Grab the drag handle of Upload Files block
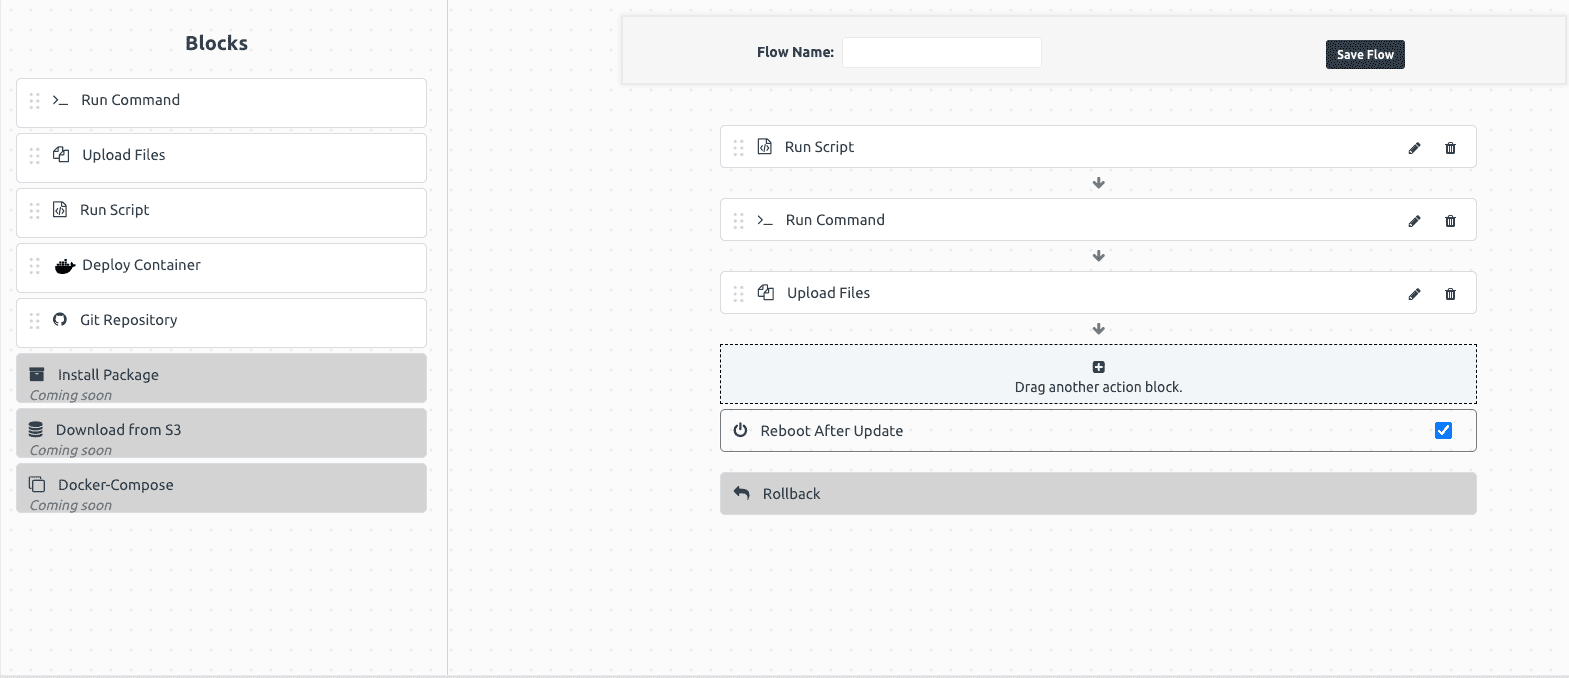 pos(35,156)
